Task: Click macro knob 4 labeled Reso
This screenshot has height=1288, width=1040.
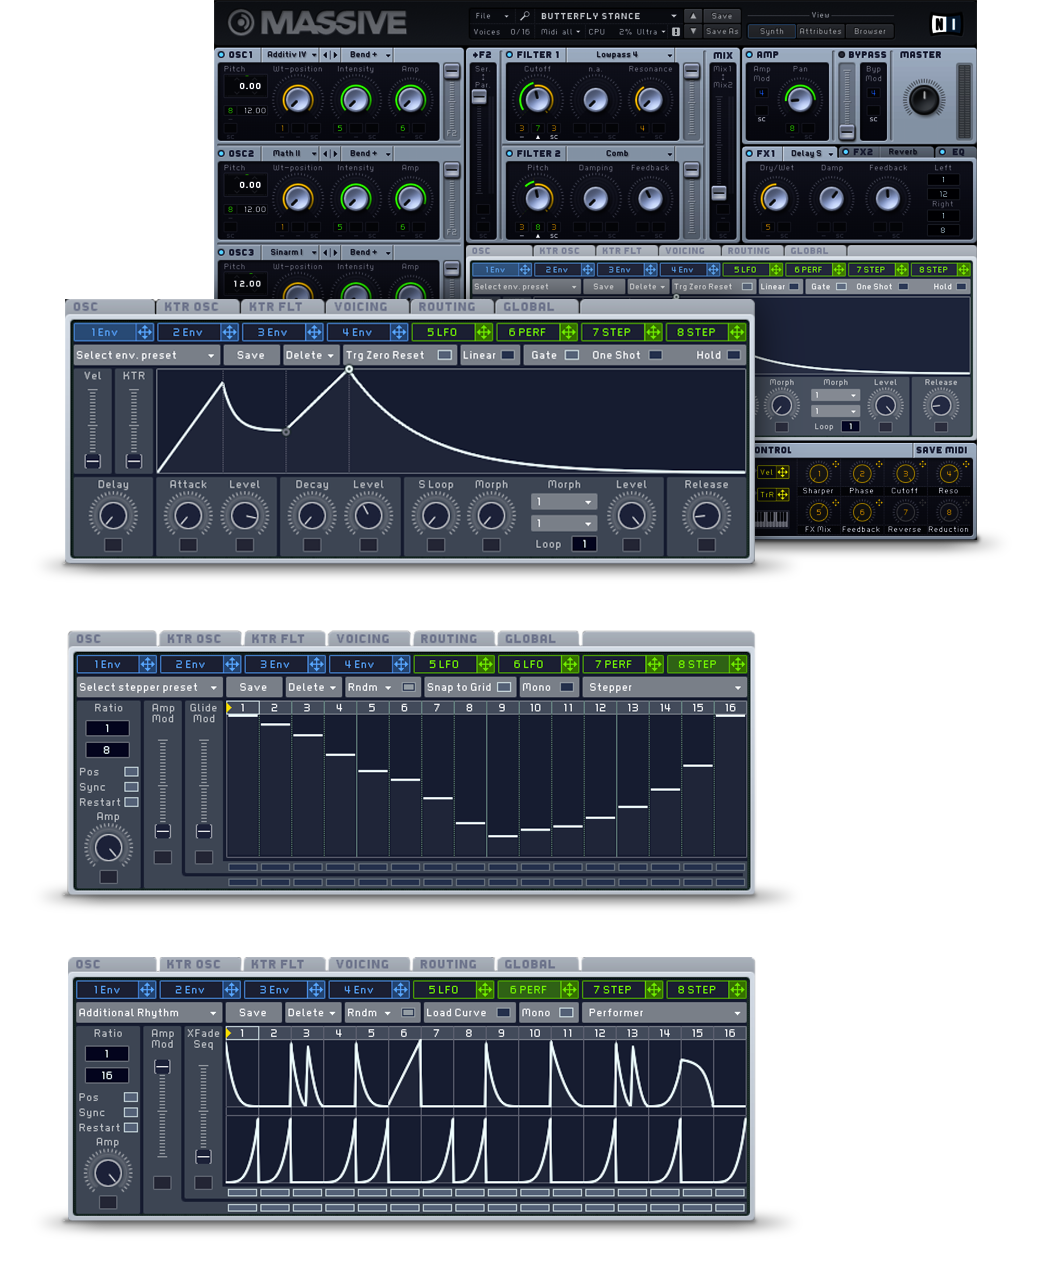Action: (948, 474)
